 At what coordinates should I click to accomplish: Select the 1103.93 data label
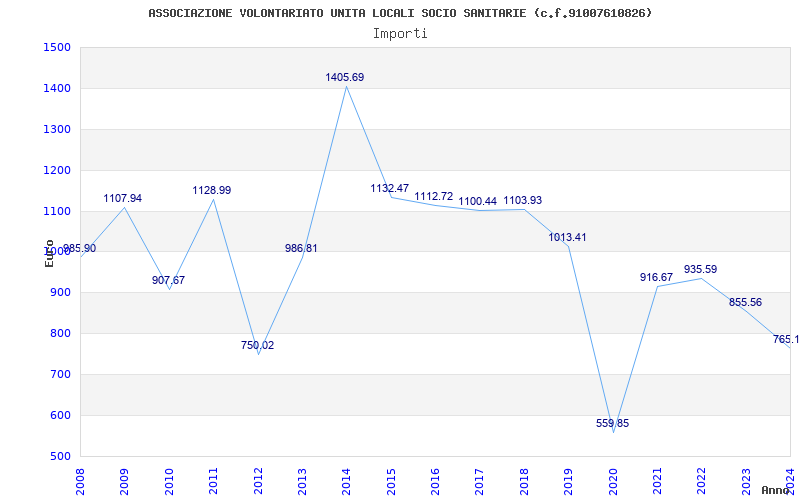523,201
